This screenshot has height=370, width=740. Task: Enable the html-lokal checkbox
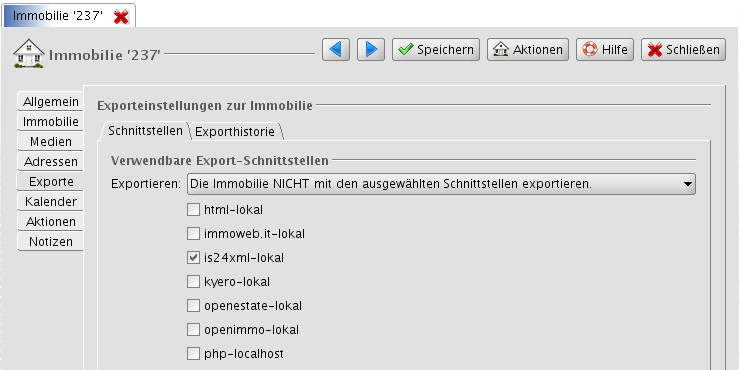pyautogui.click(x=193, y=210)
